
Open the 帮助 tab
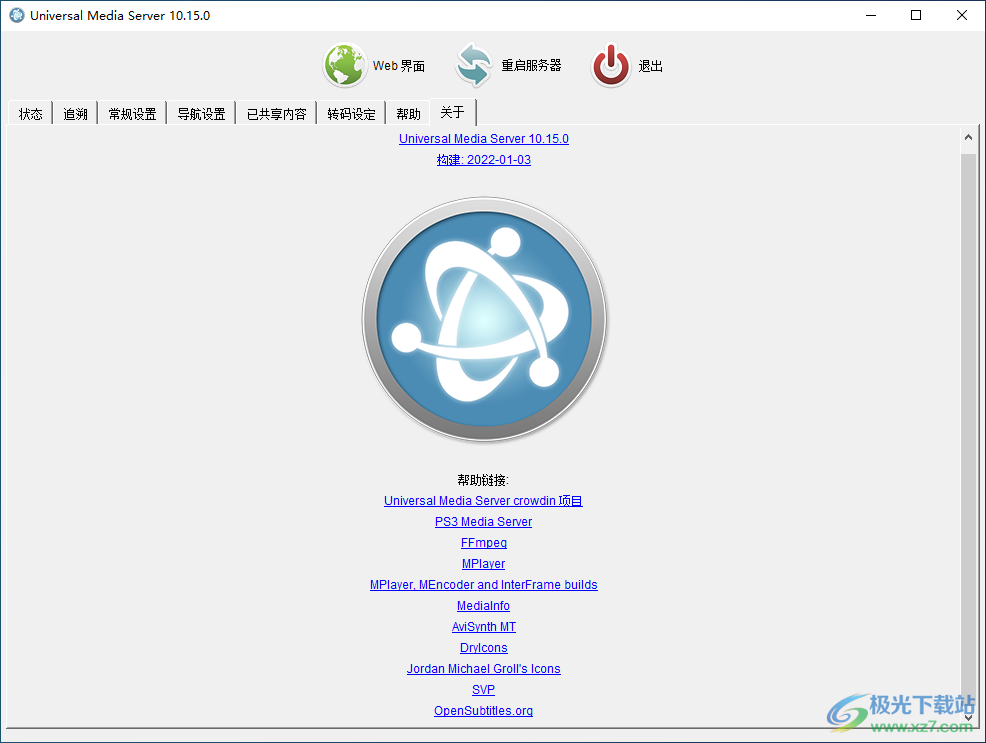tap(408, 113)
